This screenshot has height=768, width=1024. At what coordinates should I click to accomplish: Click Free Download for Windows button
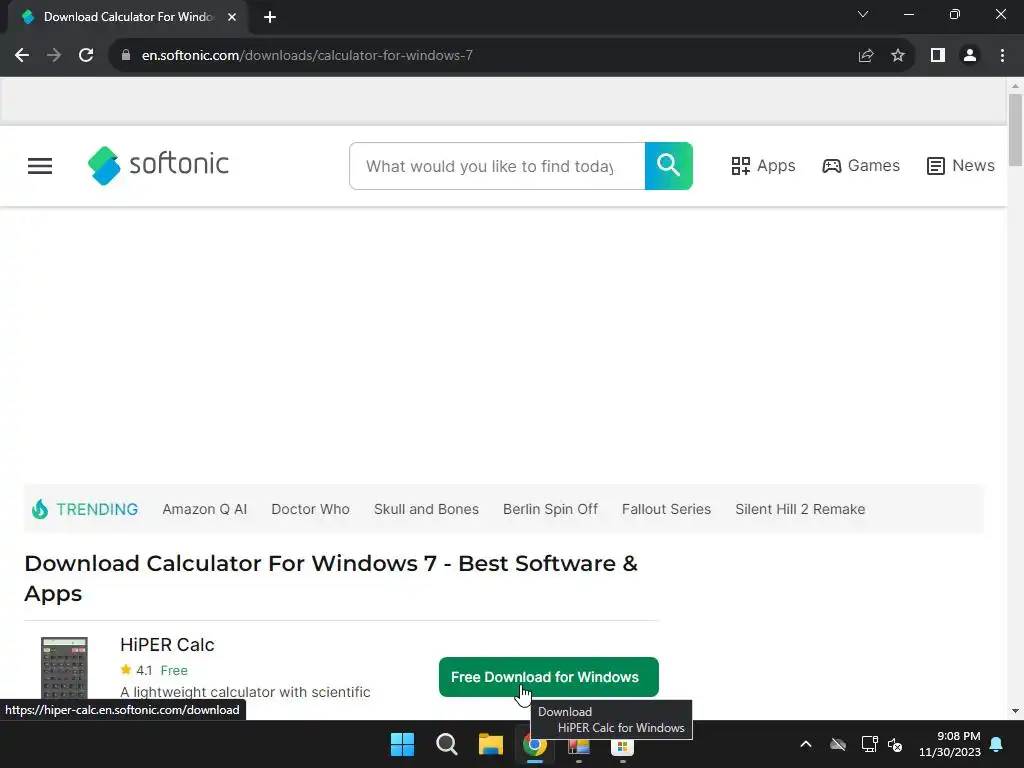(549, 677)
